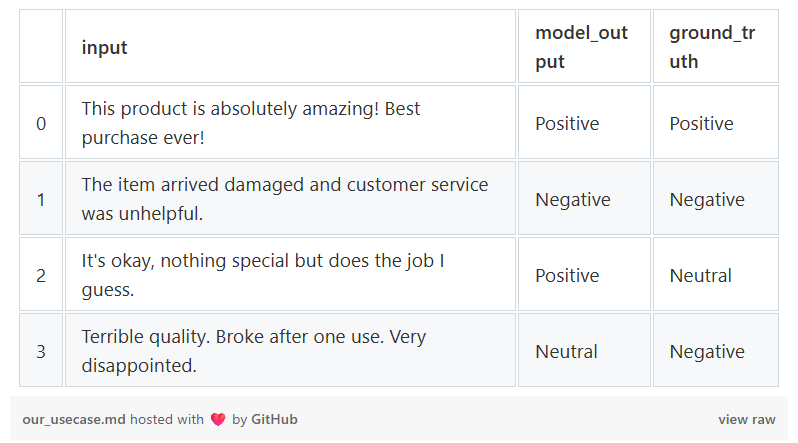
Task: Click the Negative model output in row 1
Action: tap(572, 199)
